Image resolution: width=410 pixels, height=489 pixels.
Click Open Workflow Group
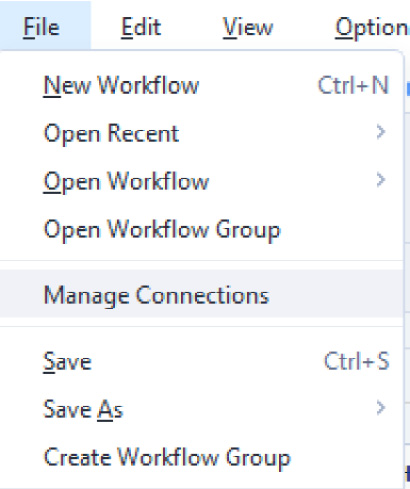[201, 229]
